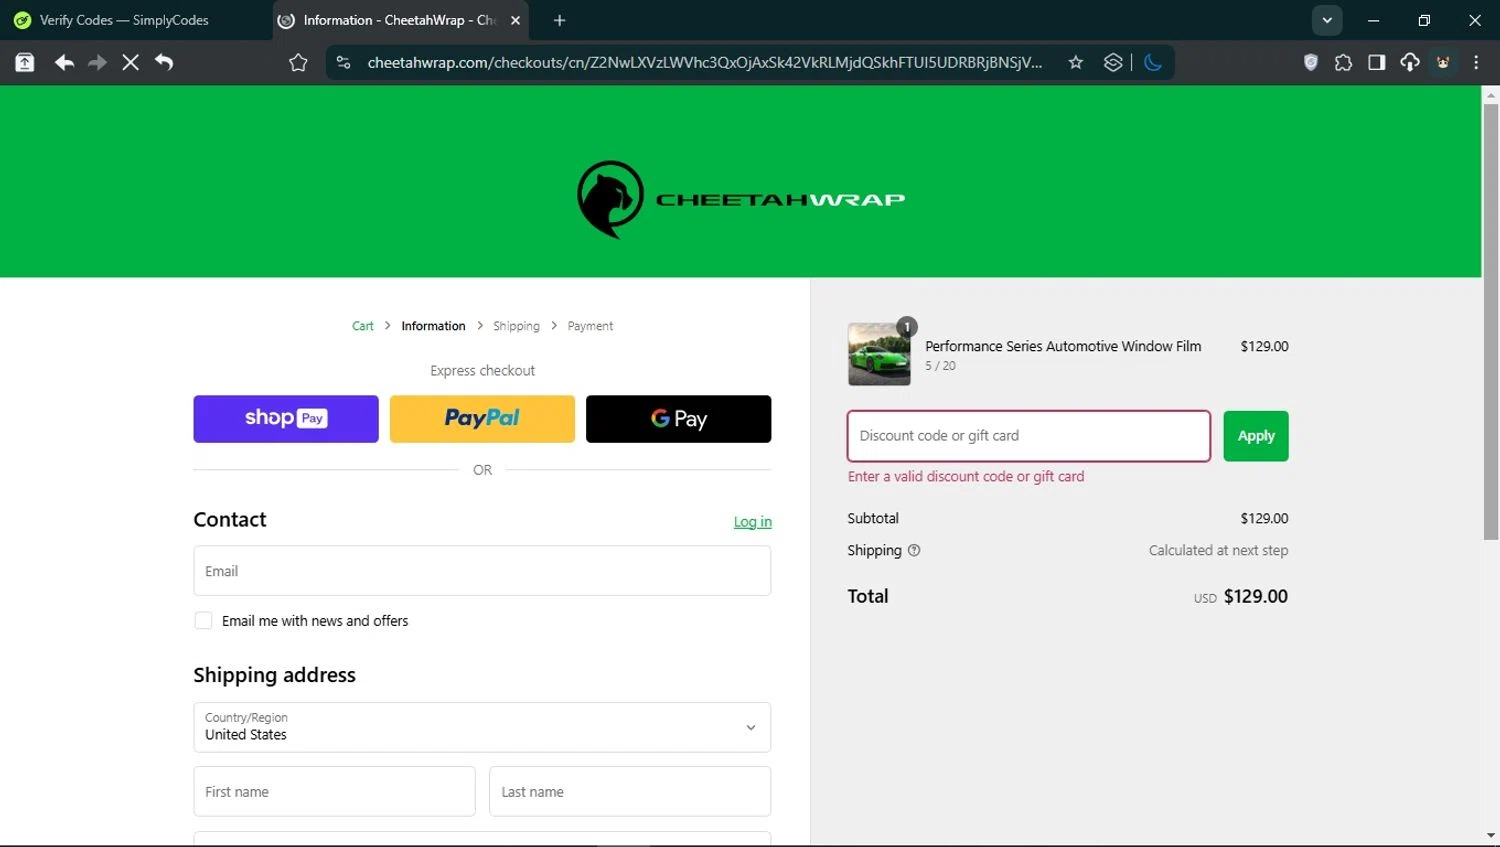Open the tab search dropdown arrow
1500x847 pixels.
1327,20
